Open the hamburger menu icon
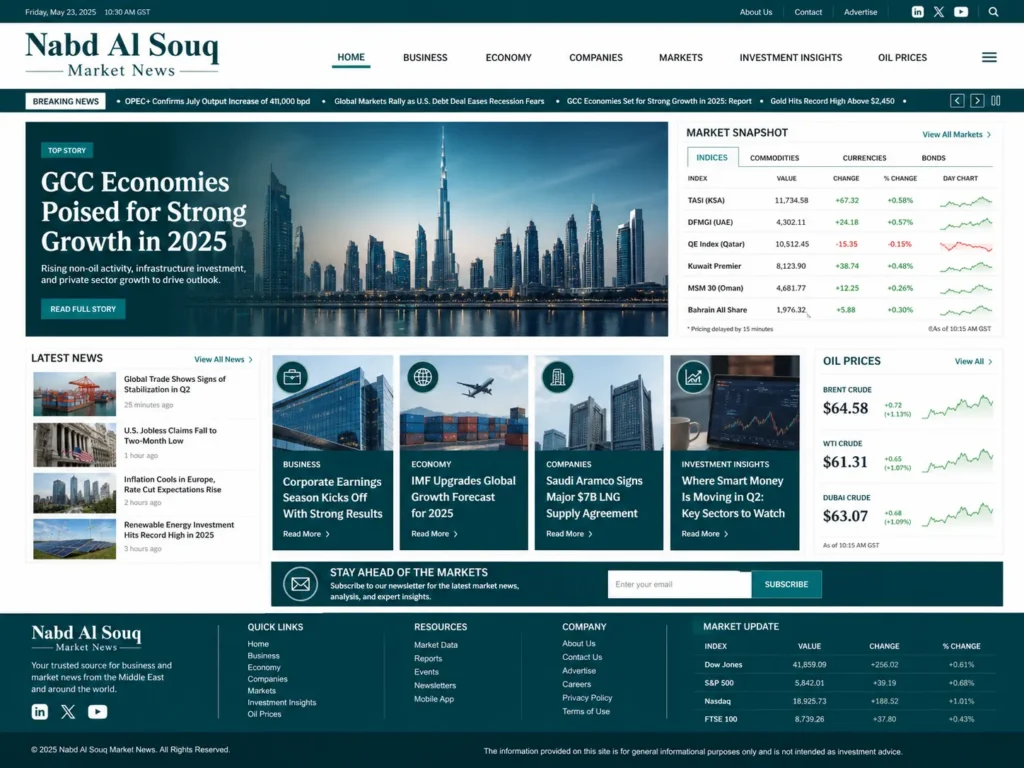Screen dimensions: 1024x768 [x=989, y=57]
